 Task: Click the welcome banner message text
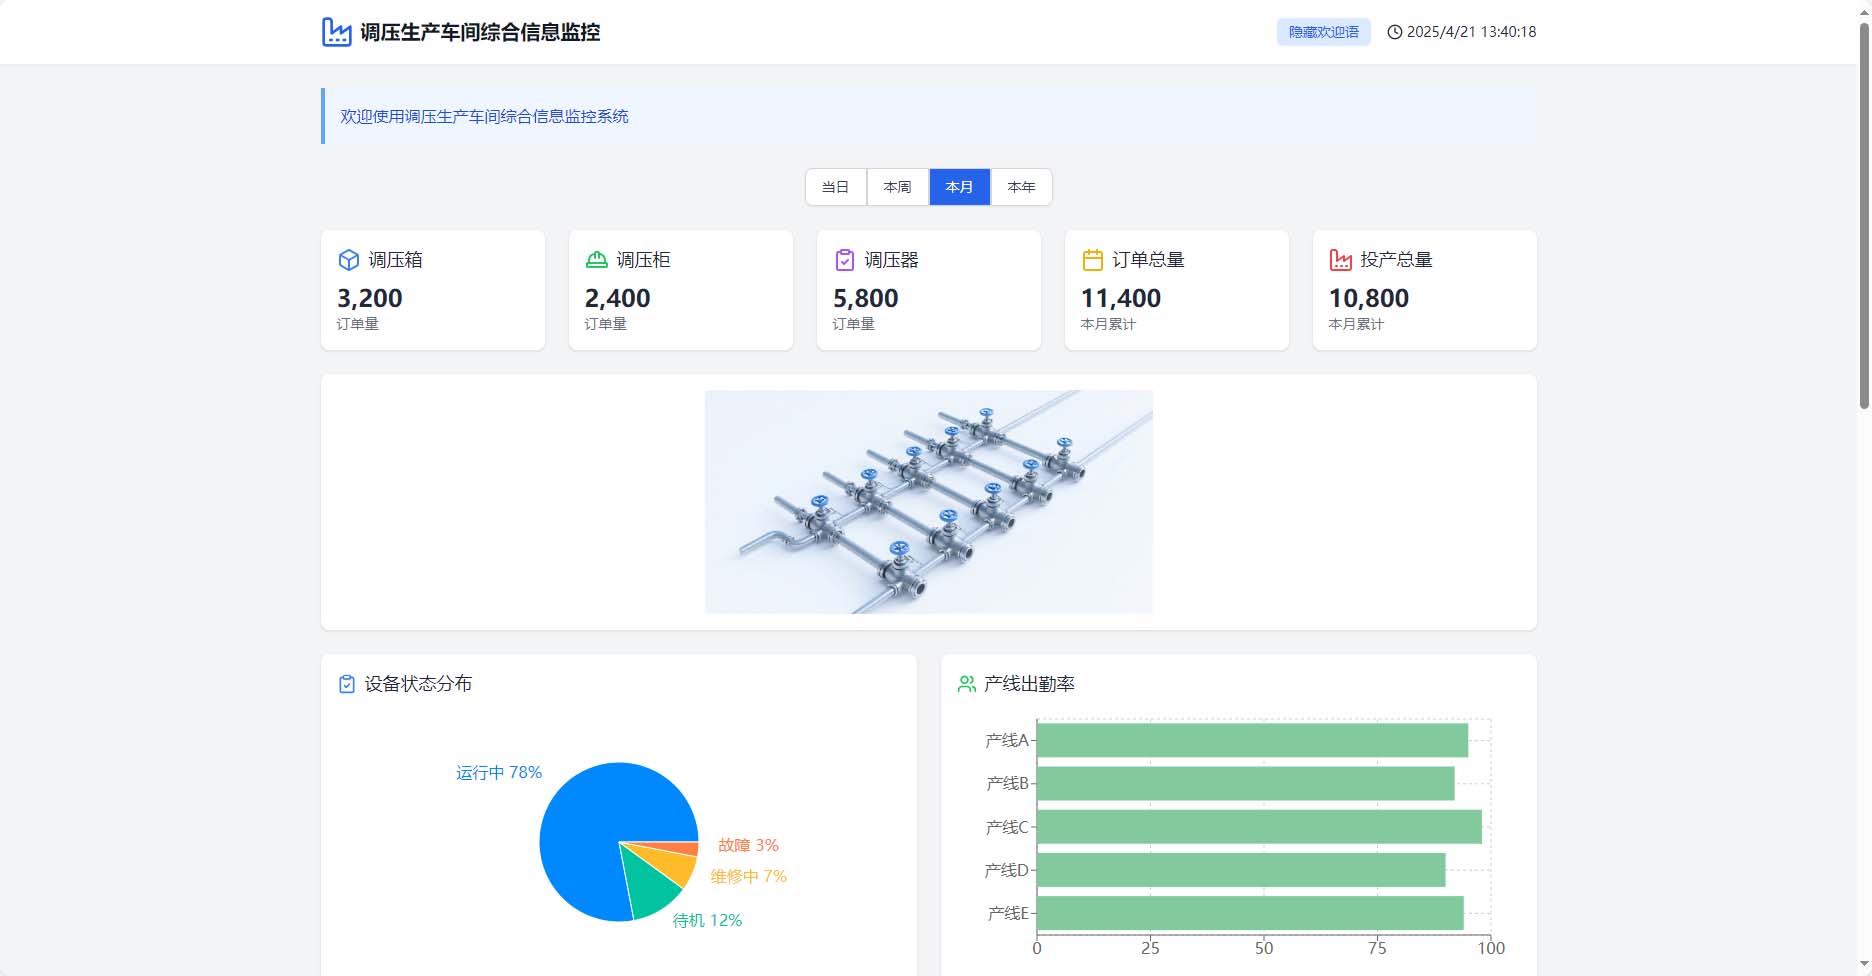[484, 116]
